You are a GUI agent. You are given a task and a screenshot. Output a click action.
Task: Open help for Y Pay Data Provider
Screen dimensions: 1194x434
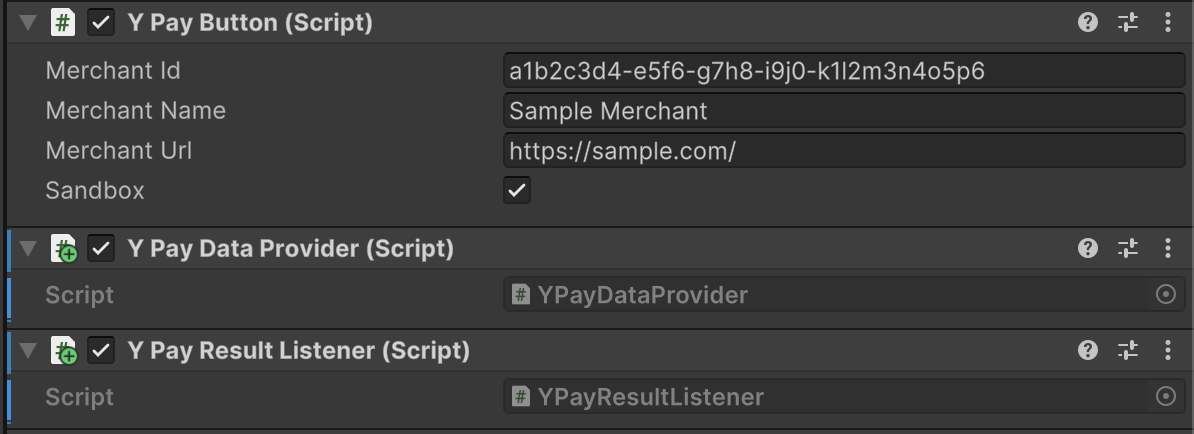pos(1088,249)
